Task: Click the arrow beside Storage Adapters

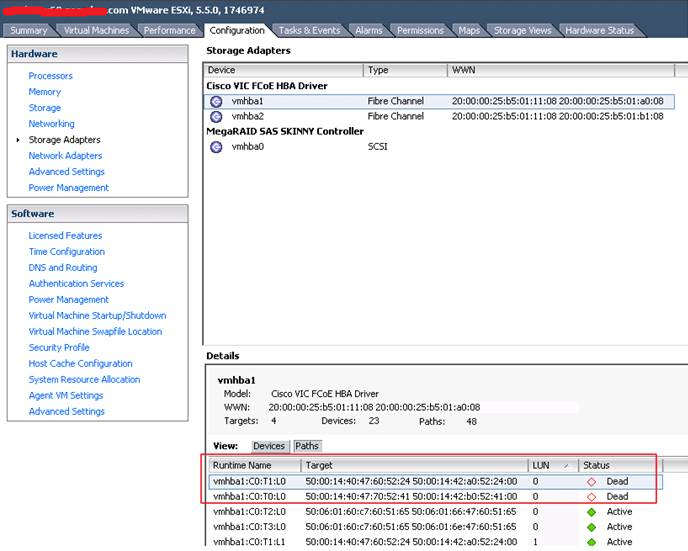Action: [x=18, y=140]
